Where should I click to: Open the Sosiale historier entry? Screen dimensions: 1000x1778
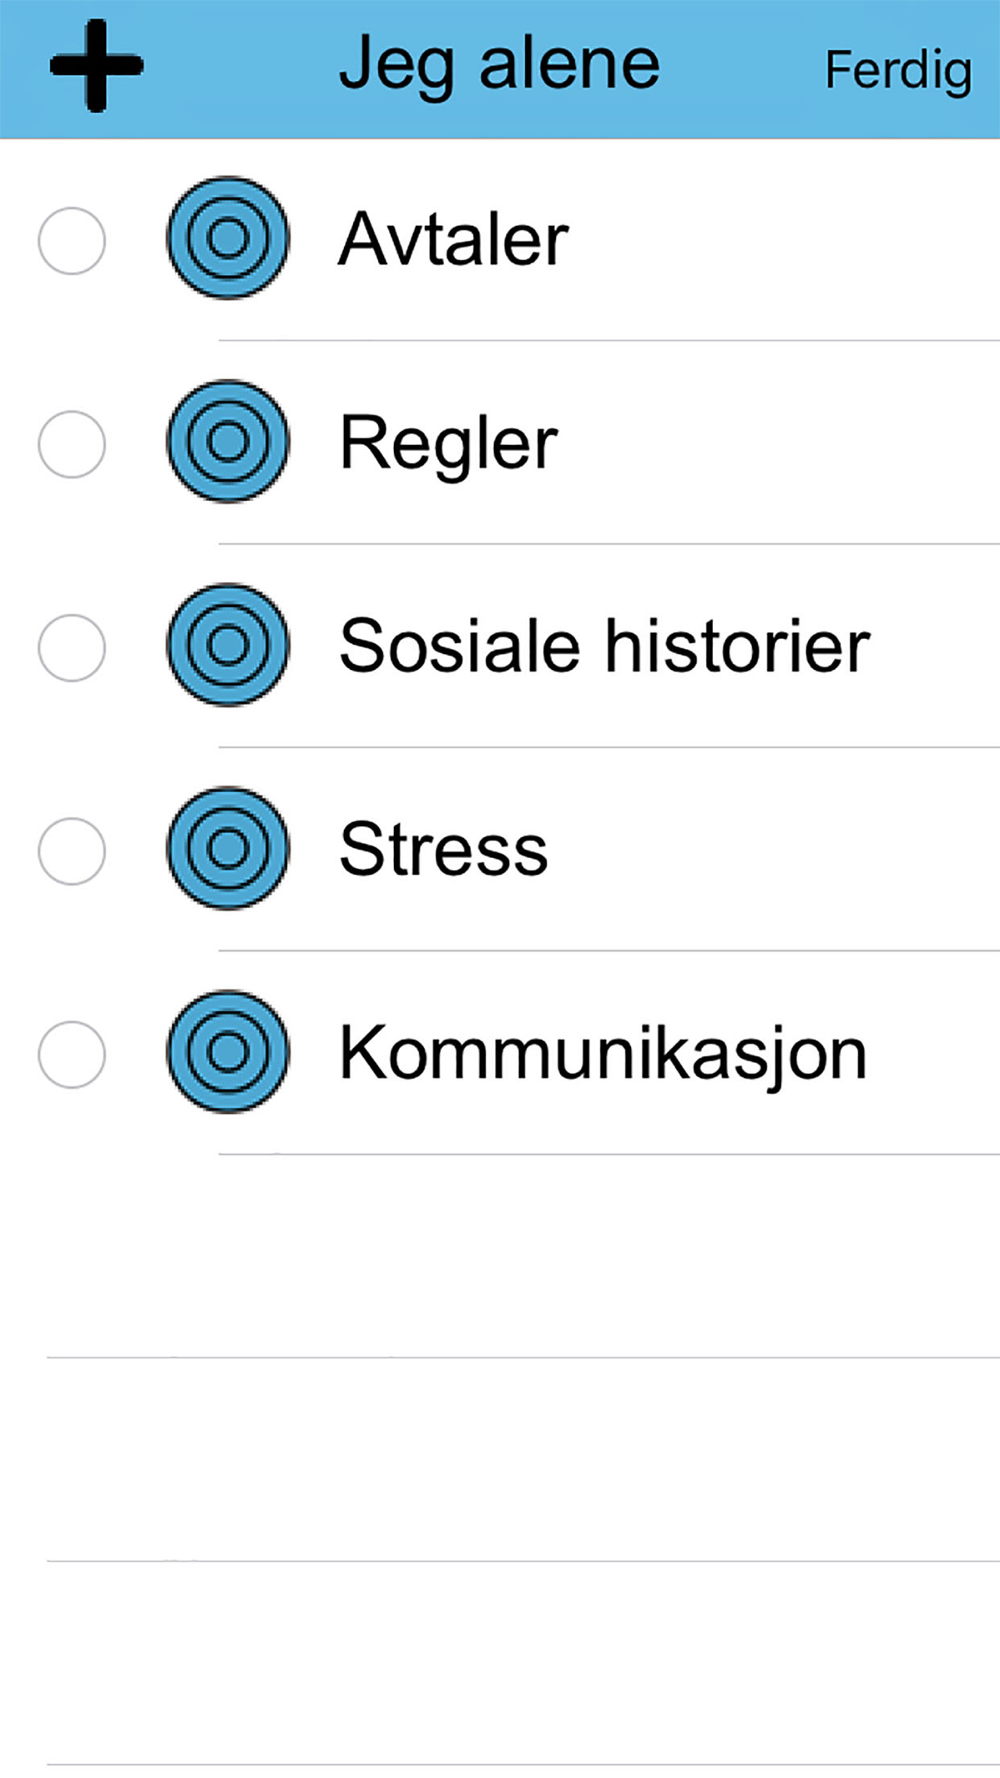click(500, 646)
